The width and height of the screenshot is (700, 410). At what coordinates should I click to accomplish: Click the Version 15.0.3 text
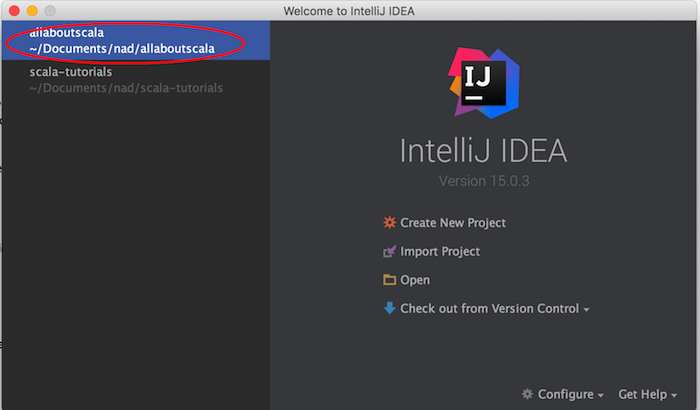click(484, 181)
